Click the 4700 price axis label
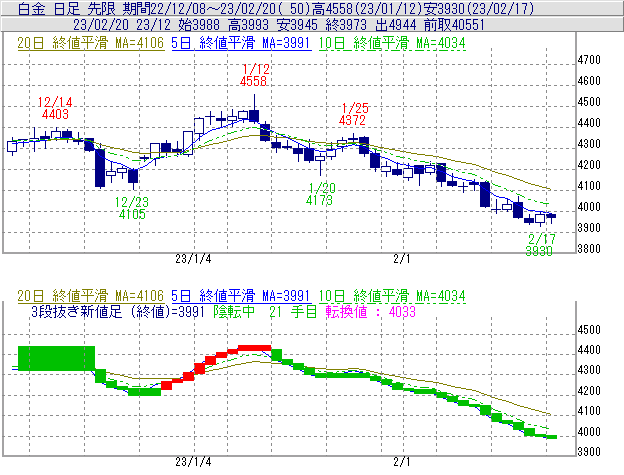Screen dimensions: 624x475 (x=589, y=60)
